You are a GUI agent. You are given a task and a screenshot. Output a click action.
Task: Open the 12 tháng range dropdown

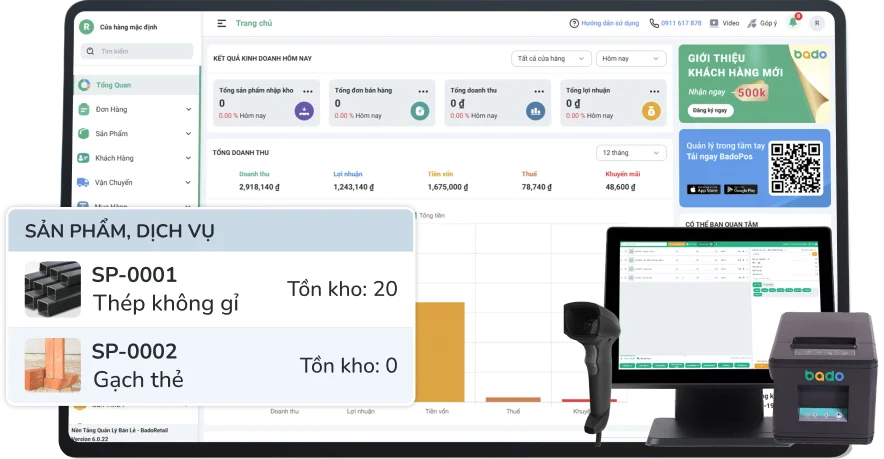(x=631, y=153)
